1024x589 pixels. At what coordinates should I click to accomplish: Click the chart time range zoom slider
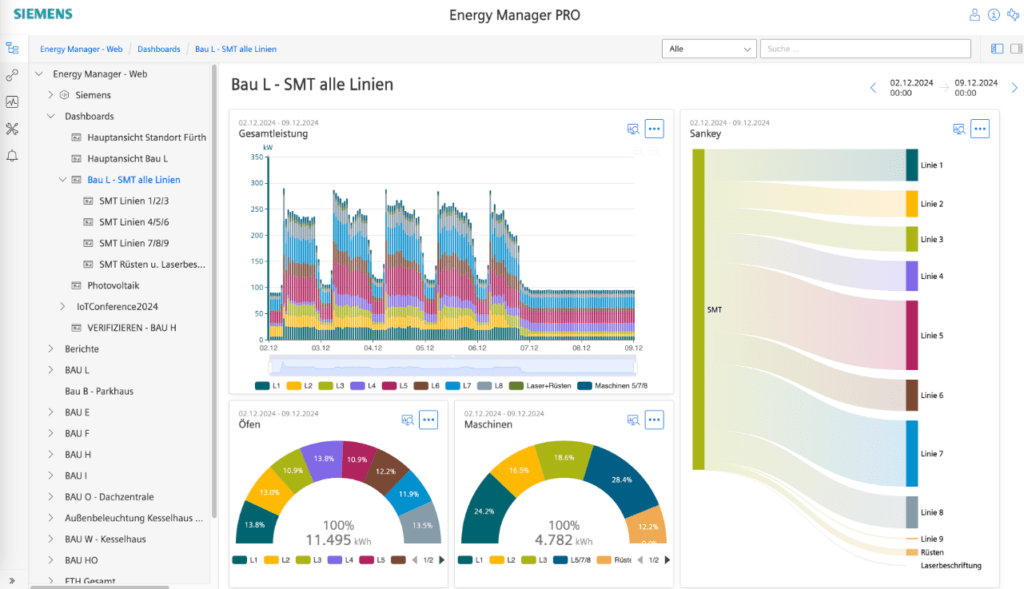tap(453, 366)
